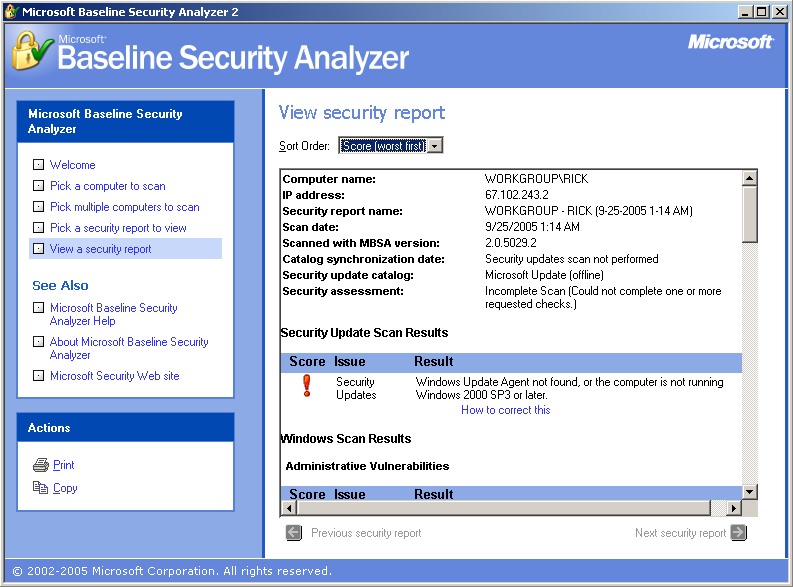Click the Incomplete Scan assessment text
The image size is (793, 587).
(x=603, y=297)
